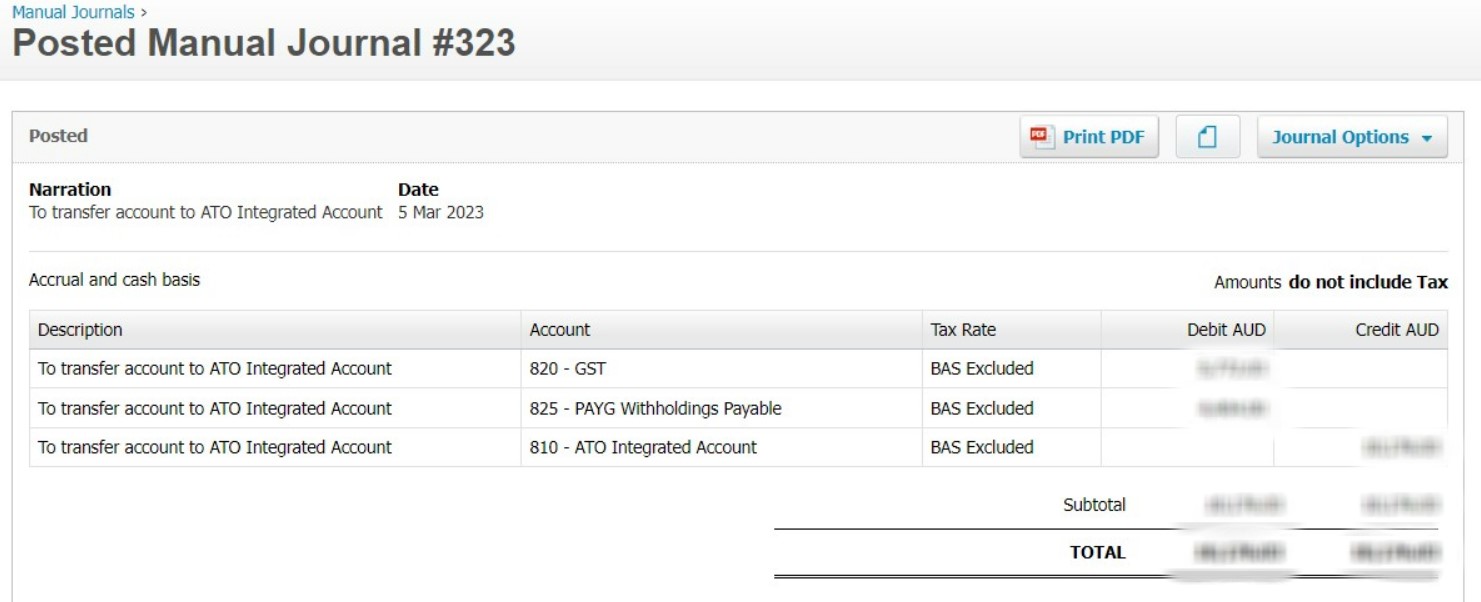
Task: Expand the Journal Options dropdown
Action: click(x=1351, y=137)
